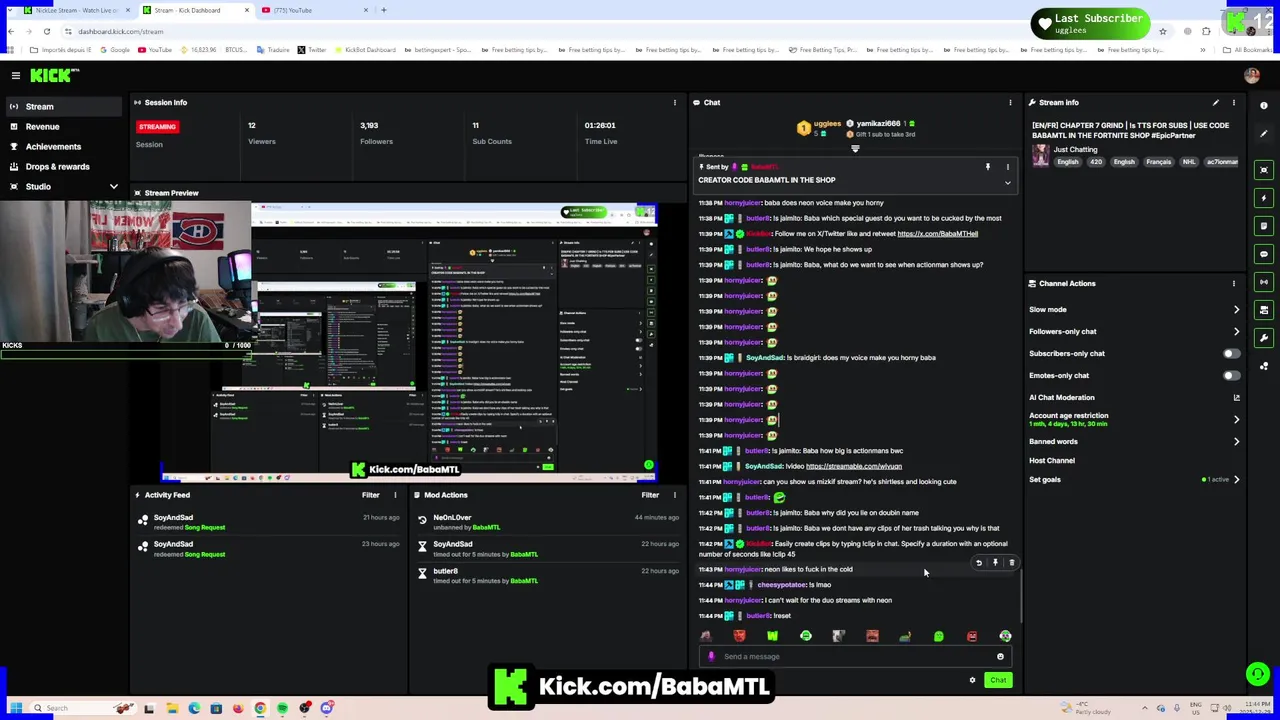Go to Revenue in the sidebar
The width and height of the screenshot is (1280, 720).
click(42, 126)
